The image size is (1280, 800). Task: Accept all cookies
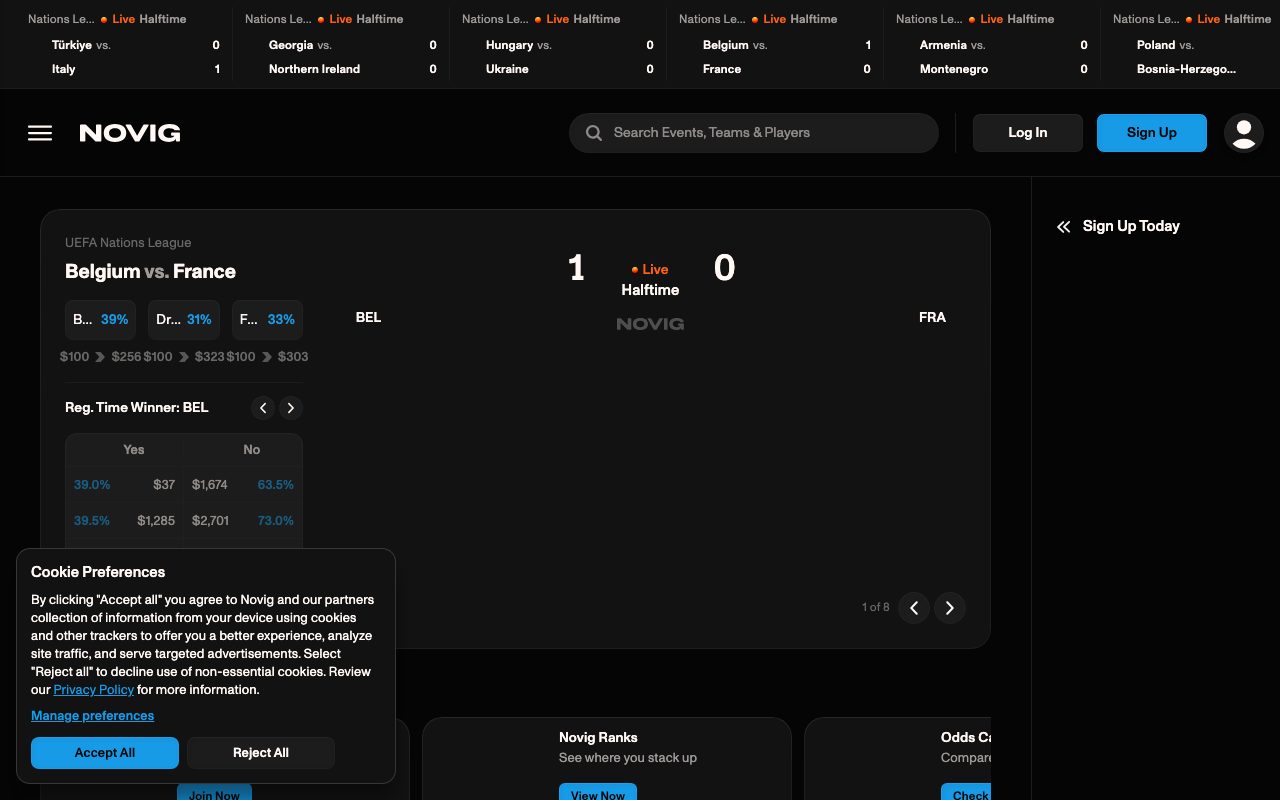point(105,753)
